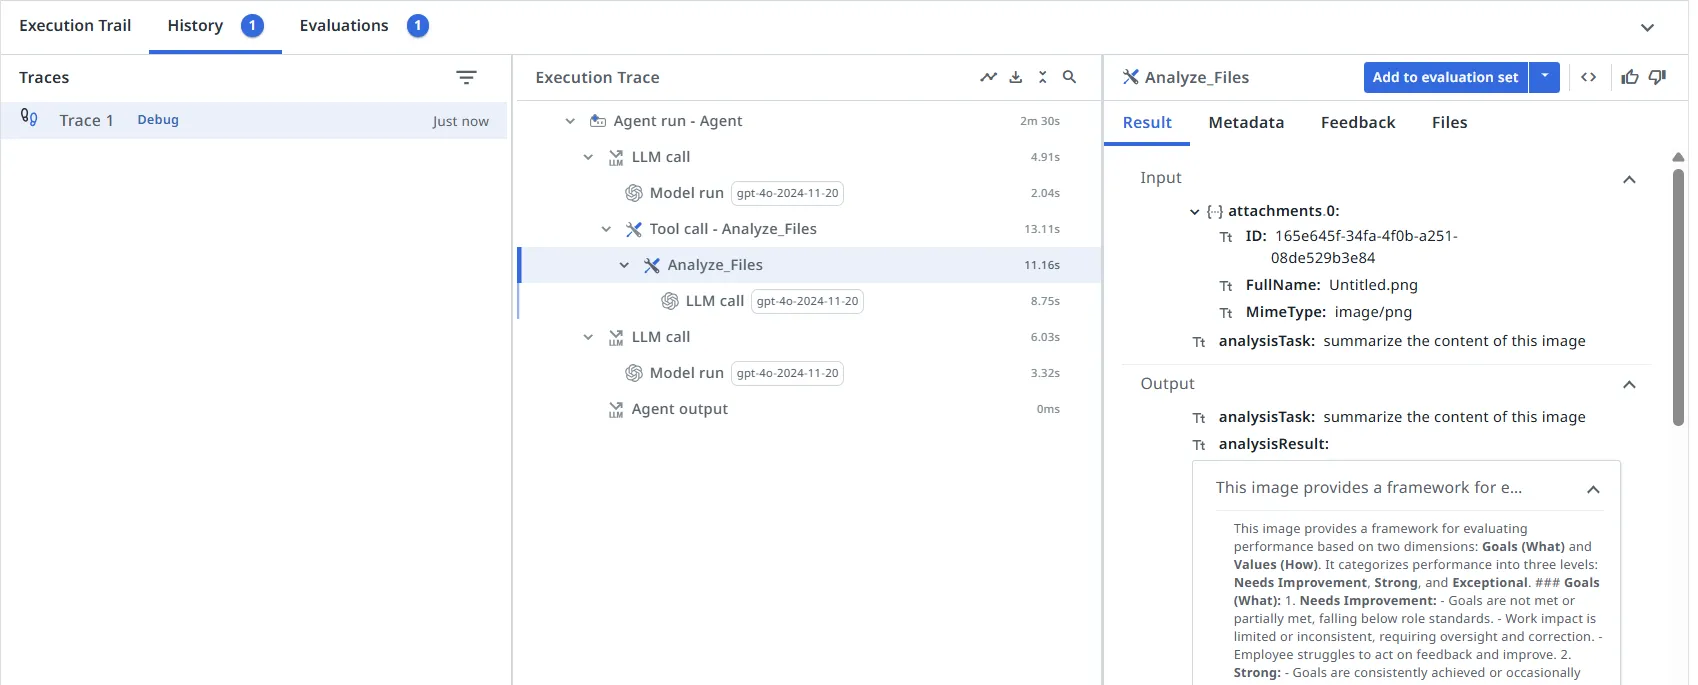Click the vertical scrollbar in the result panel
Image resolution: width=1698 pixels, height=685 pixels.
tap(1678, 300)
